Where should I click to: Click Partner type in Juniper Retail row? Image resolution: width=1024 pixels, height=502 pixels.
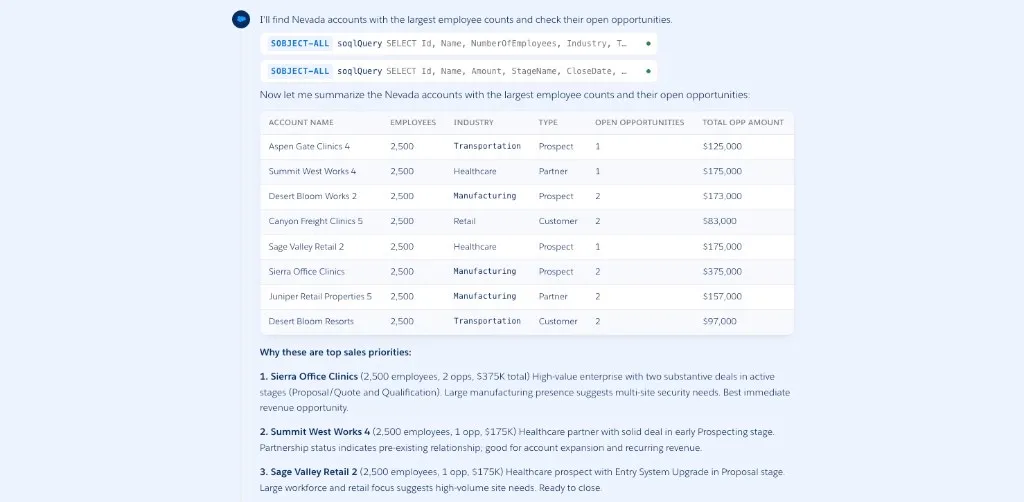coord(553,296)
